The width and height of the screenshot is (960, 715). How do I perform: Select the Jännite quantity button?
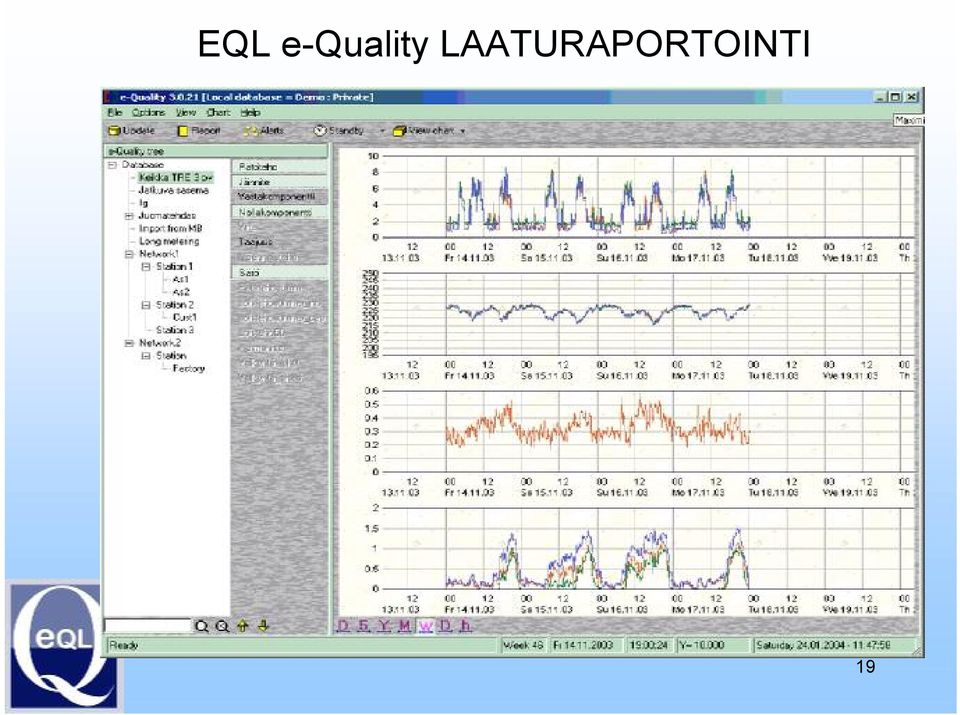(x=280, y=182)
